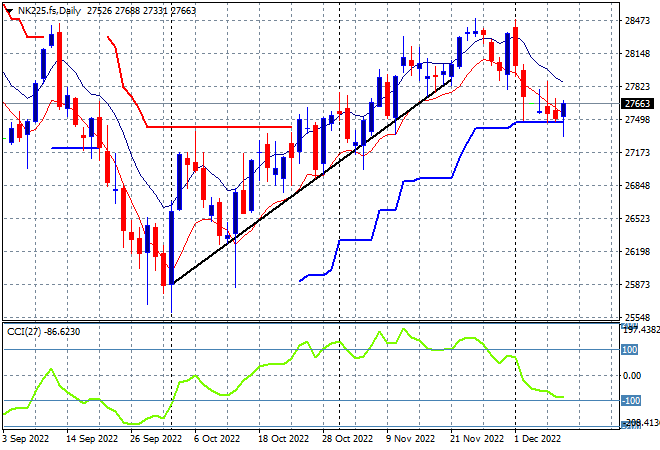Click the 26198 price axis label
This screenshot has width=660, height=450.
tap(637, 252)
